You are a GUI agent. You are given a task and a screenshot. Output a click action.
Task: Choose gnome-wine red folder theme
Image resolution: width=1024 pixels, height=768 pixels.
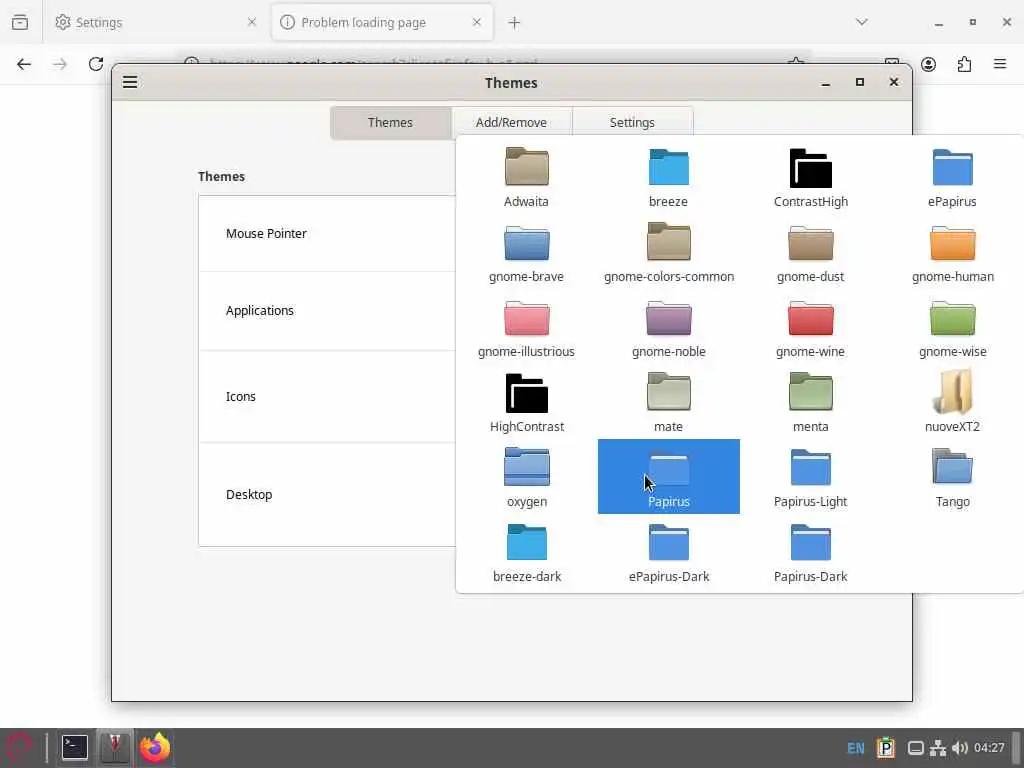(x=810, y=327)
